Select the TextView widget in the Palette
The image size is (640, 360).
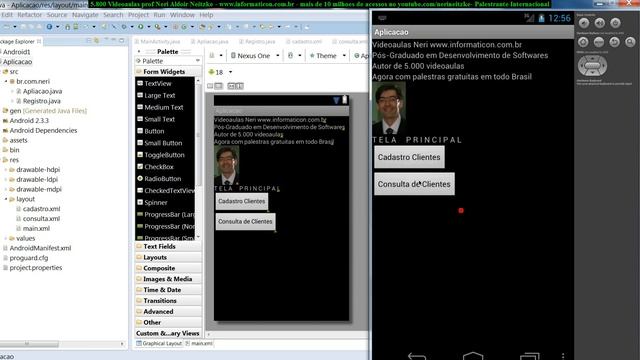point(158,83)
